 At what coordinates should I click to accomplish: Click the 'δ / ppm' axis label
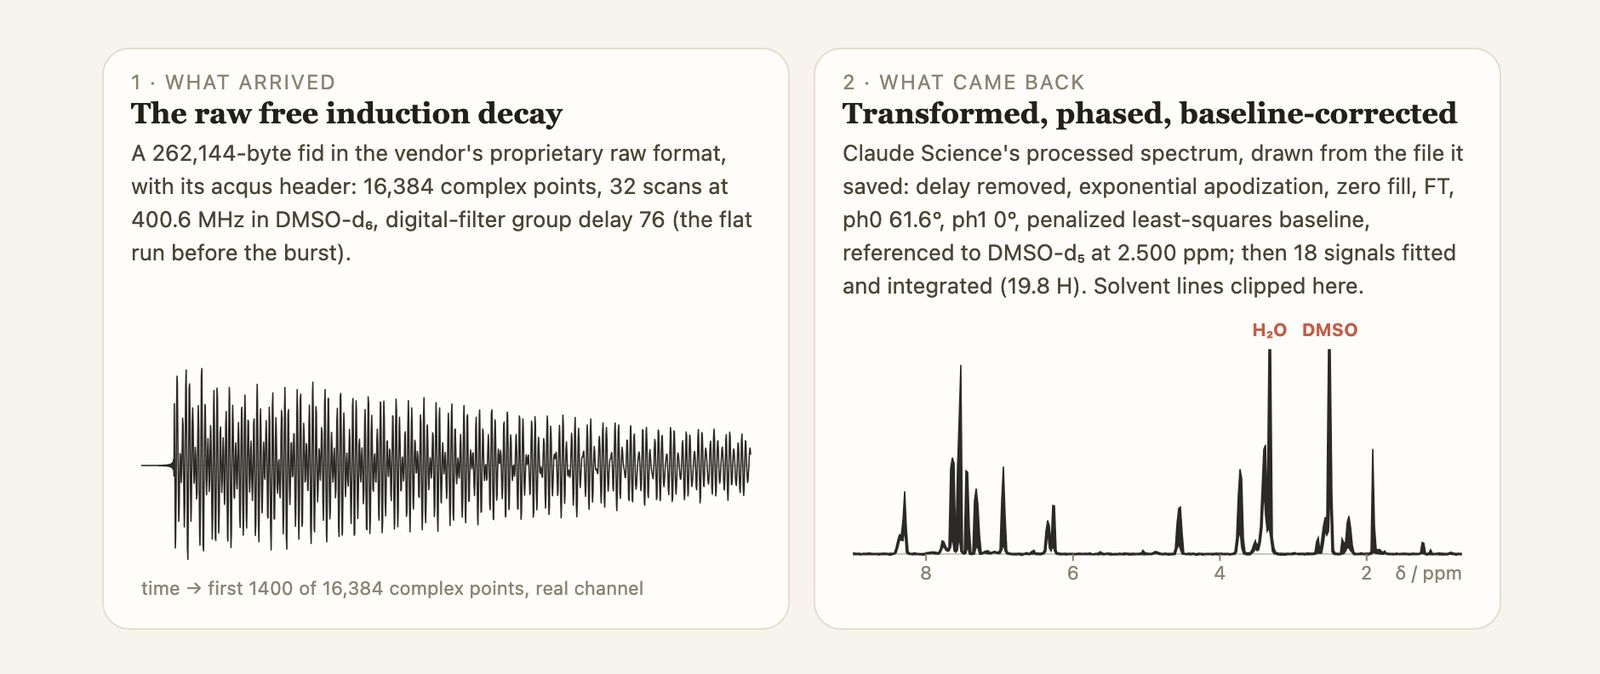point(1428,574)
